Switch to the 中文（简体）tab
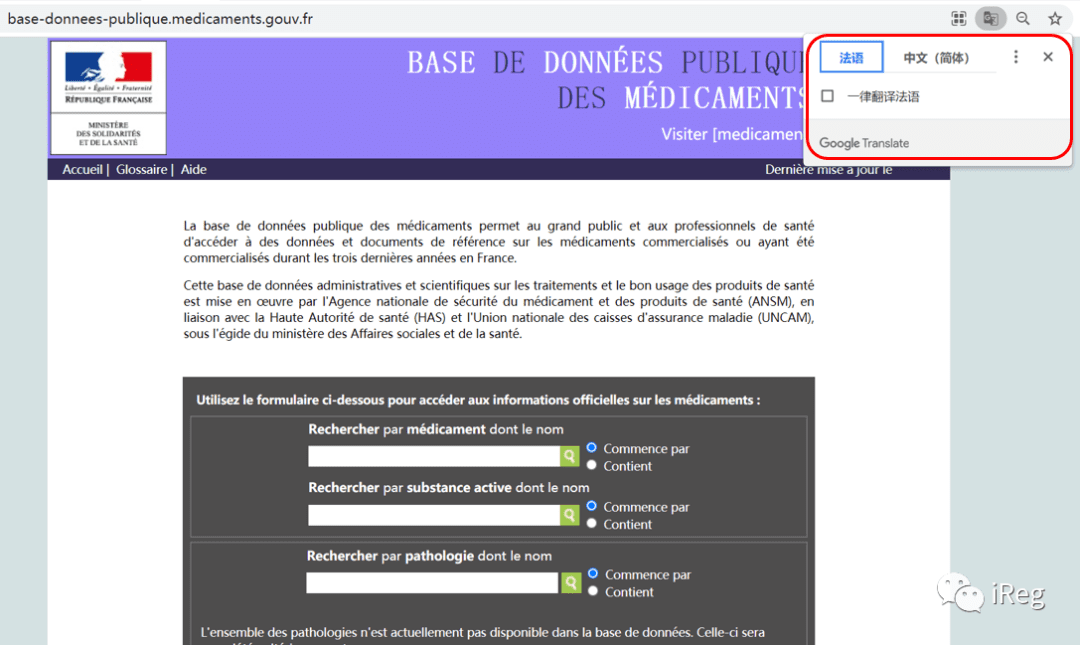The width and height of the screenshot is (1080, 645). coord(937,58)
